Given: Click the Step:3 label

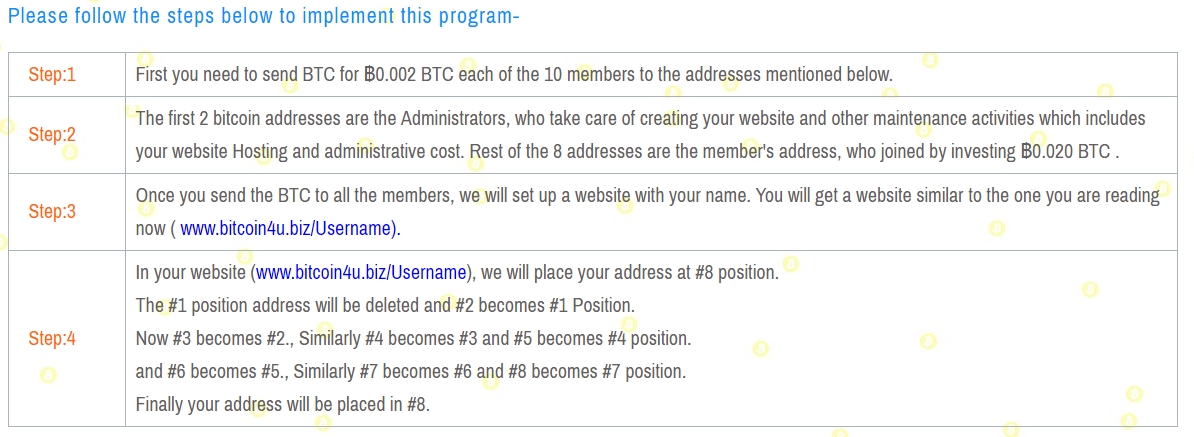Looking at the screenshot, I should pos(66,212).
